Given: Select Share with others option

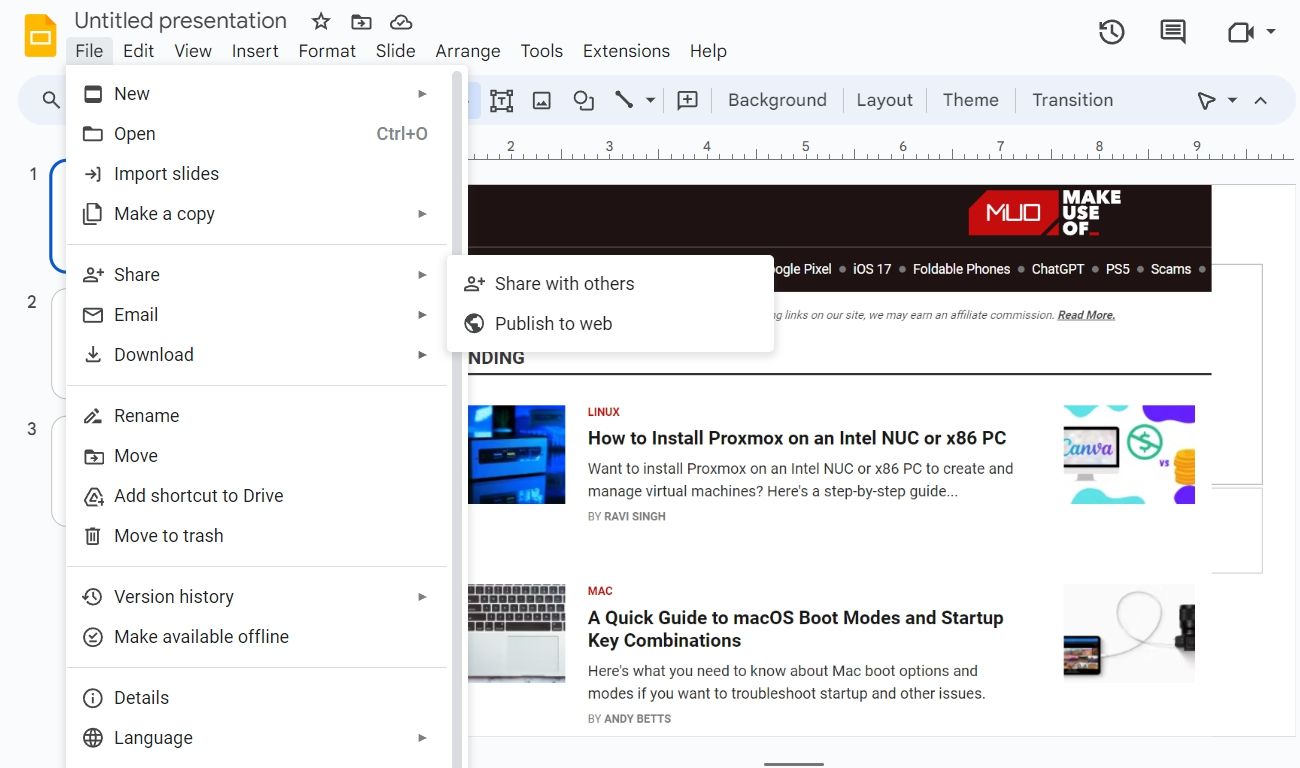Looking at the screenshot, I should coord(564,284).
